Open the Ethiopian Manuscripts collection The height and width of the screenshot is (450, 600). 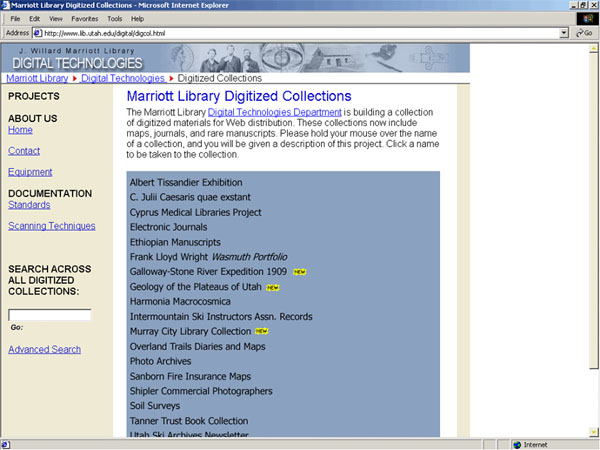(x=175, y=242)
